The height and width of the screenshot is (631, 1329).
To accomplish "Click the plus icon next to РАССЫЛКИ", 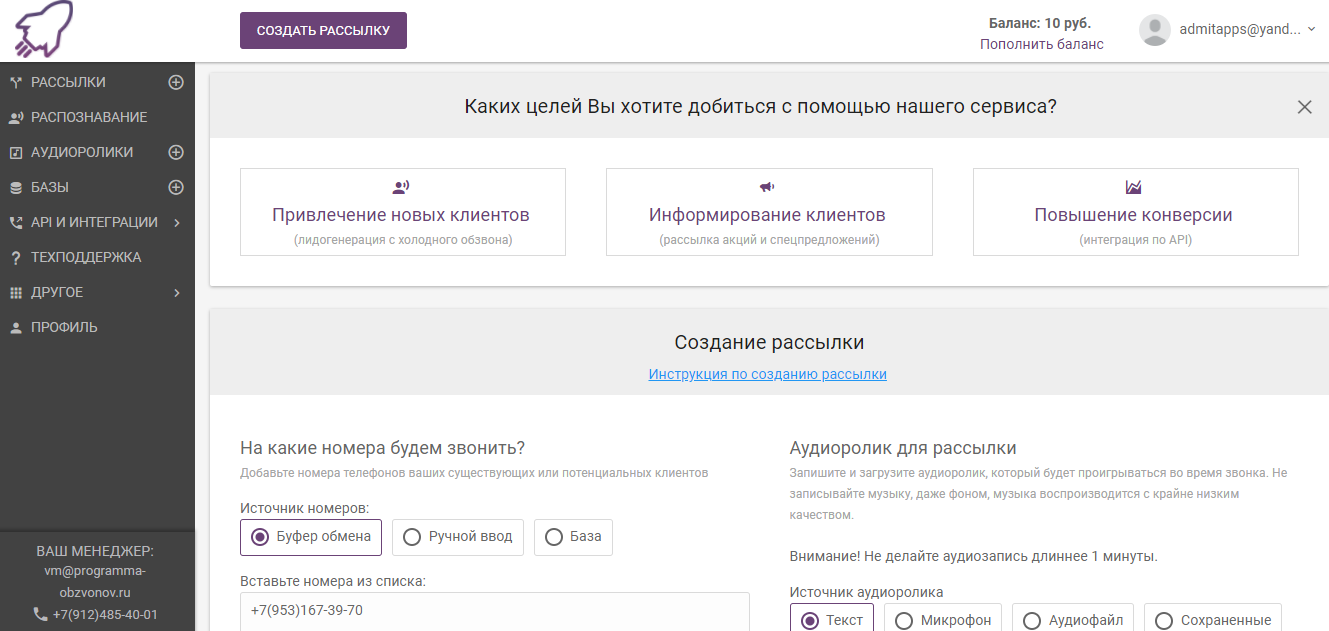I will coord(177,81).
